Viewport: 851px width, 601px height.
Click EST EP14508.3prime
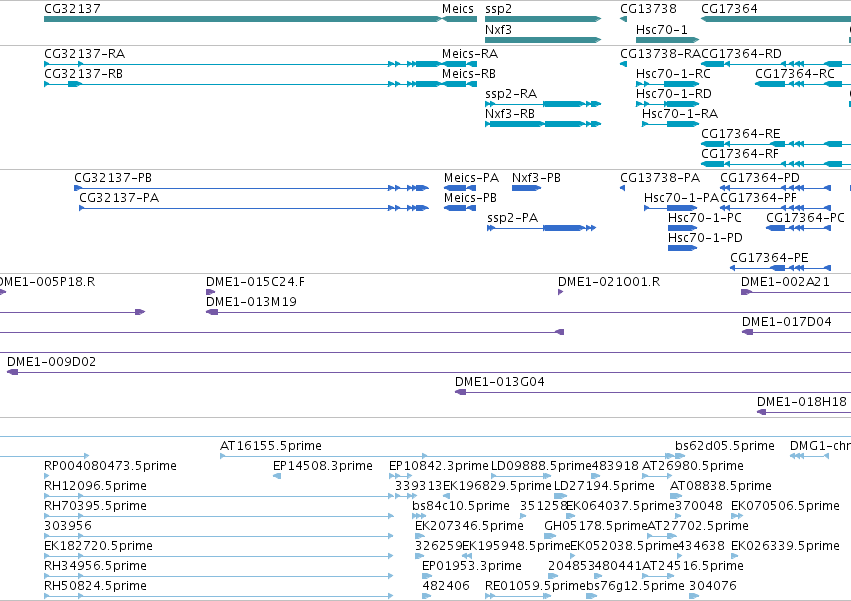click(322, 466)
